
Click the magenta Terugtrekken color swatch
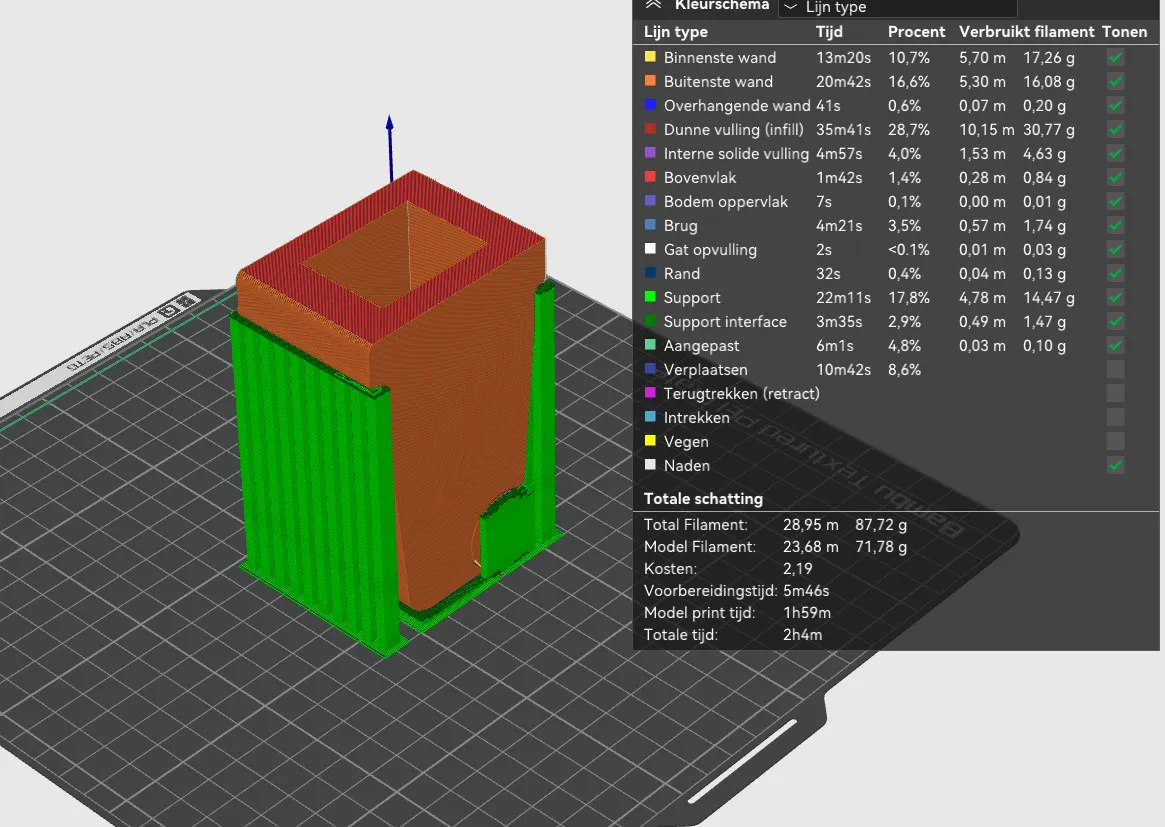point(650,392)
